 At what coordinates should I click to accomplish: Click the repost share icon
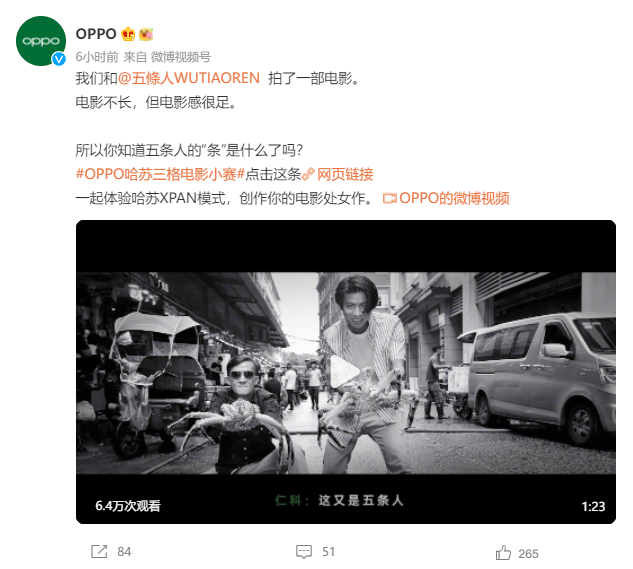(x=99, y=551)
